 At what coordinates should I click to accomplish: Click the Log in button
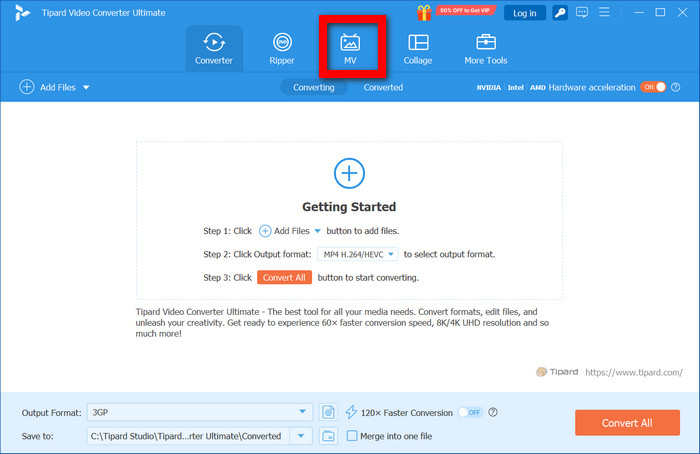tap(525, 13)
